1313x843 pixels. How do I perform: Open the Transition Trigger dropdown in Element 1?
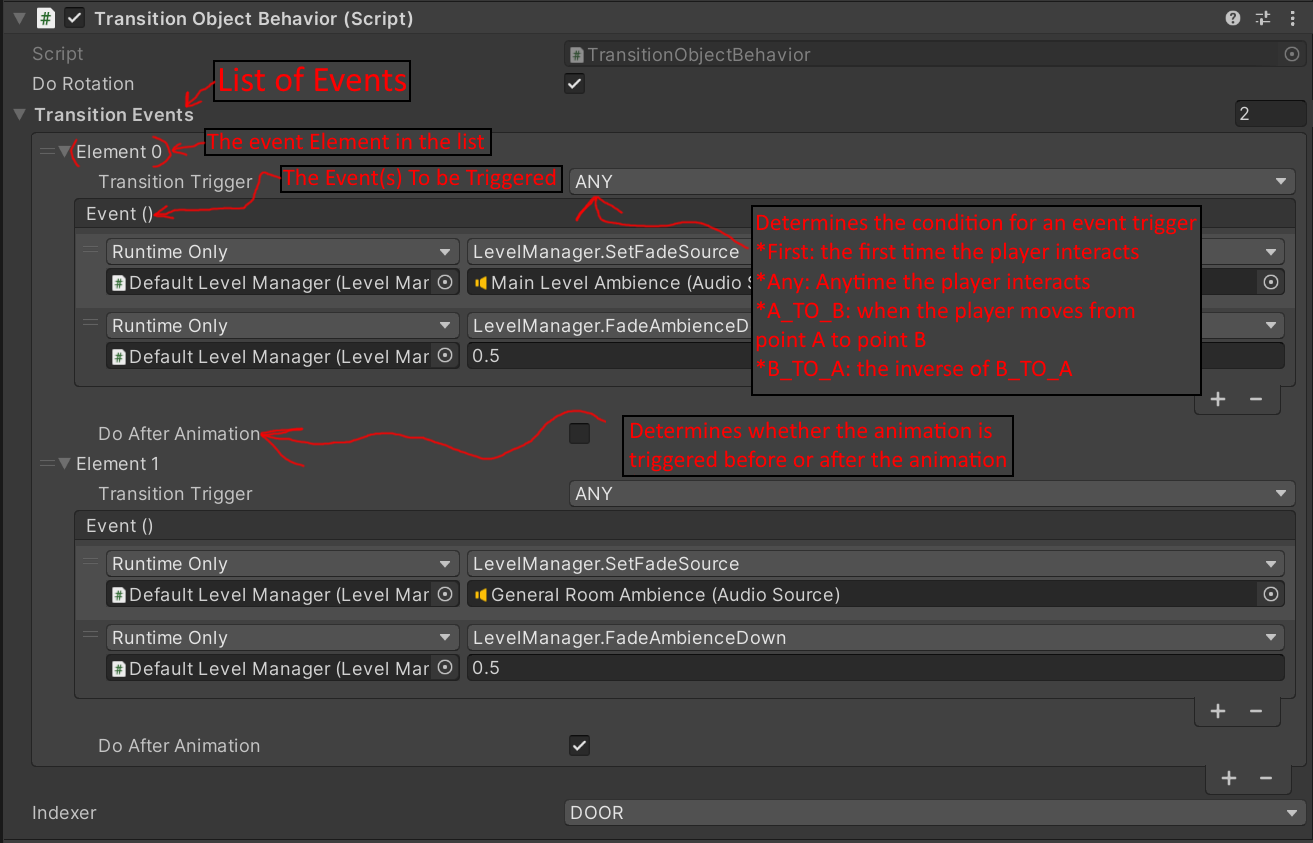point(930,493)
